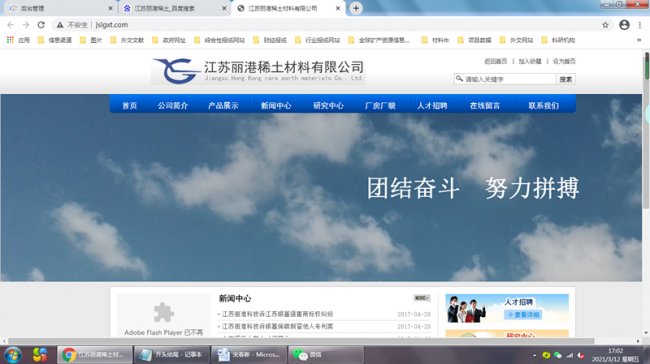Click the Adobe Flash plugin puzzle icon

pyautogui.click(x=163, y=312)
